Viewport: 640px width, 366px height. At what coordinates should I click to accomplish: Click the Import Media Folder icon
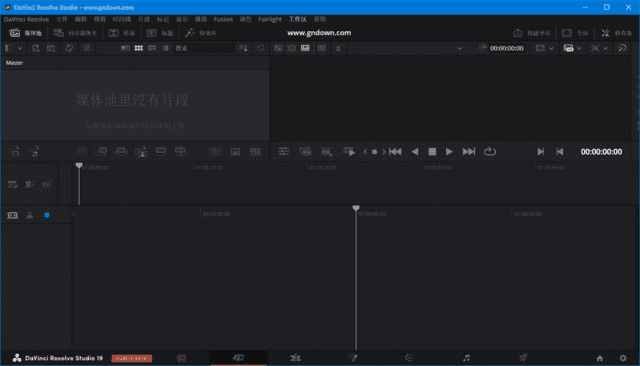tap(51, 48)
